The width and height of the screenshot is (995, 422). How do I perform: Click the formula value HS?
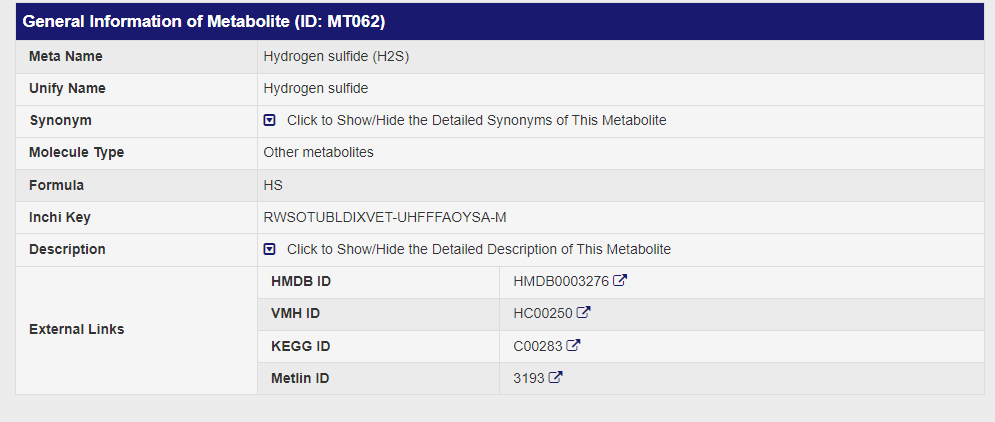(273, 185)
